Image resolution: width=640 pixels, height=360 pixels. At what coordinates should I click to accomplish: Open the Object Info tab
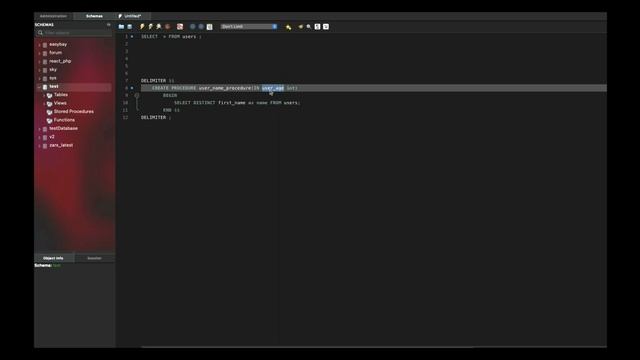(53, 258)
